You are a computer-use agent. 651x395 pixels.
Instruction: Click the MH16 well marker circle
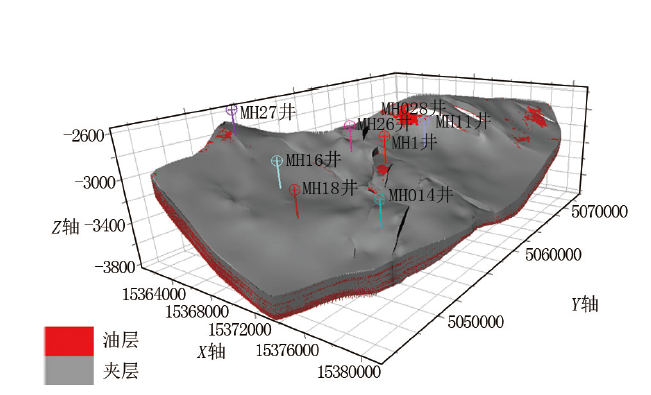pyautogui.click(x=277, y=161)
